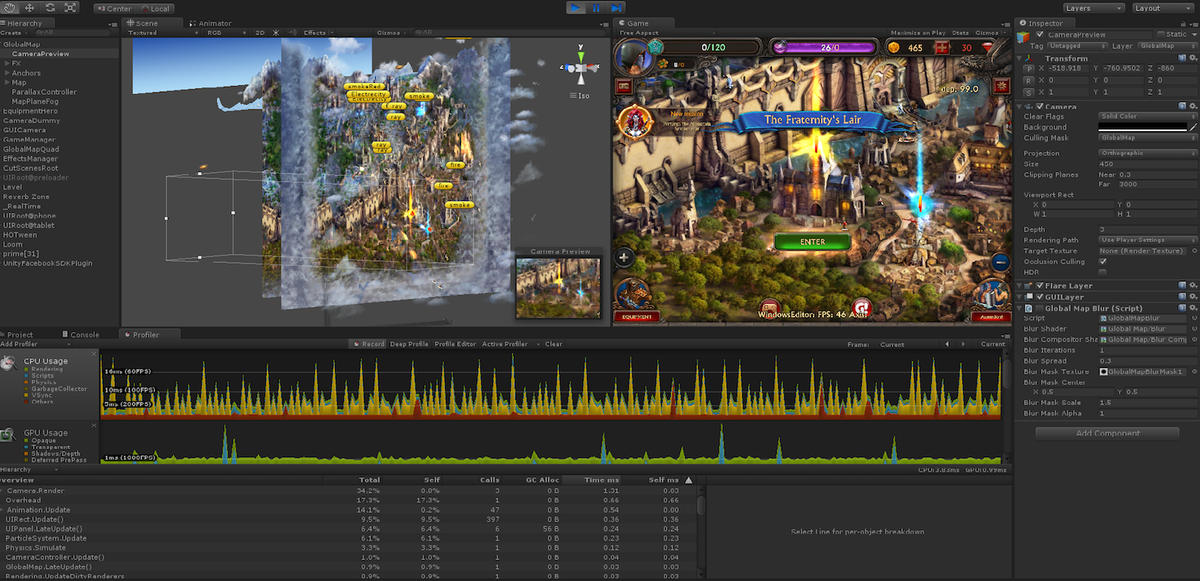Click the profiler Clear button

click(x=553, y=344)
